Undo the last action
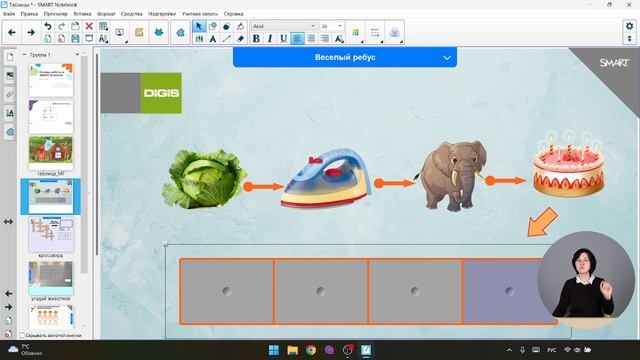This screenshot has height=360, width=640. point(48,26)
